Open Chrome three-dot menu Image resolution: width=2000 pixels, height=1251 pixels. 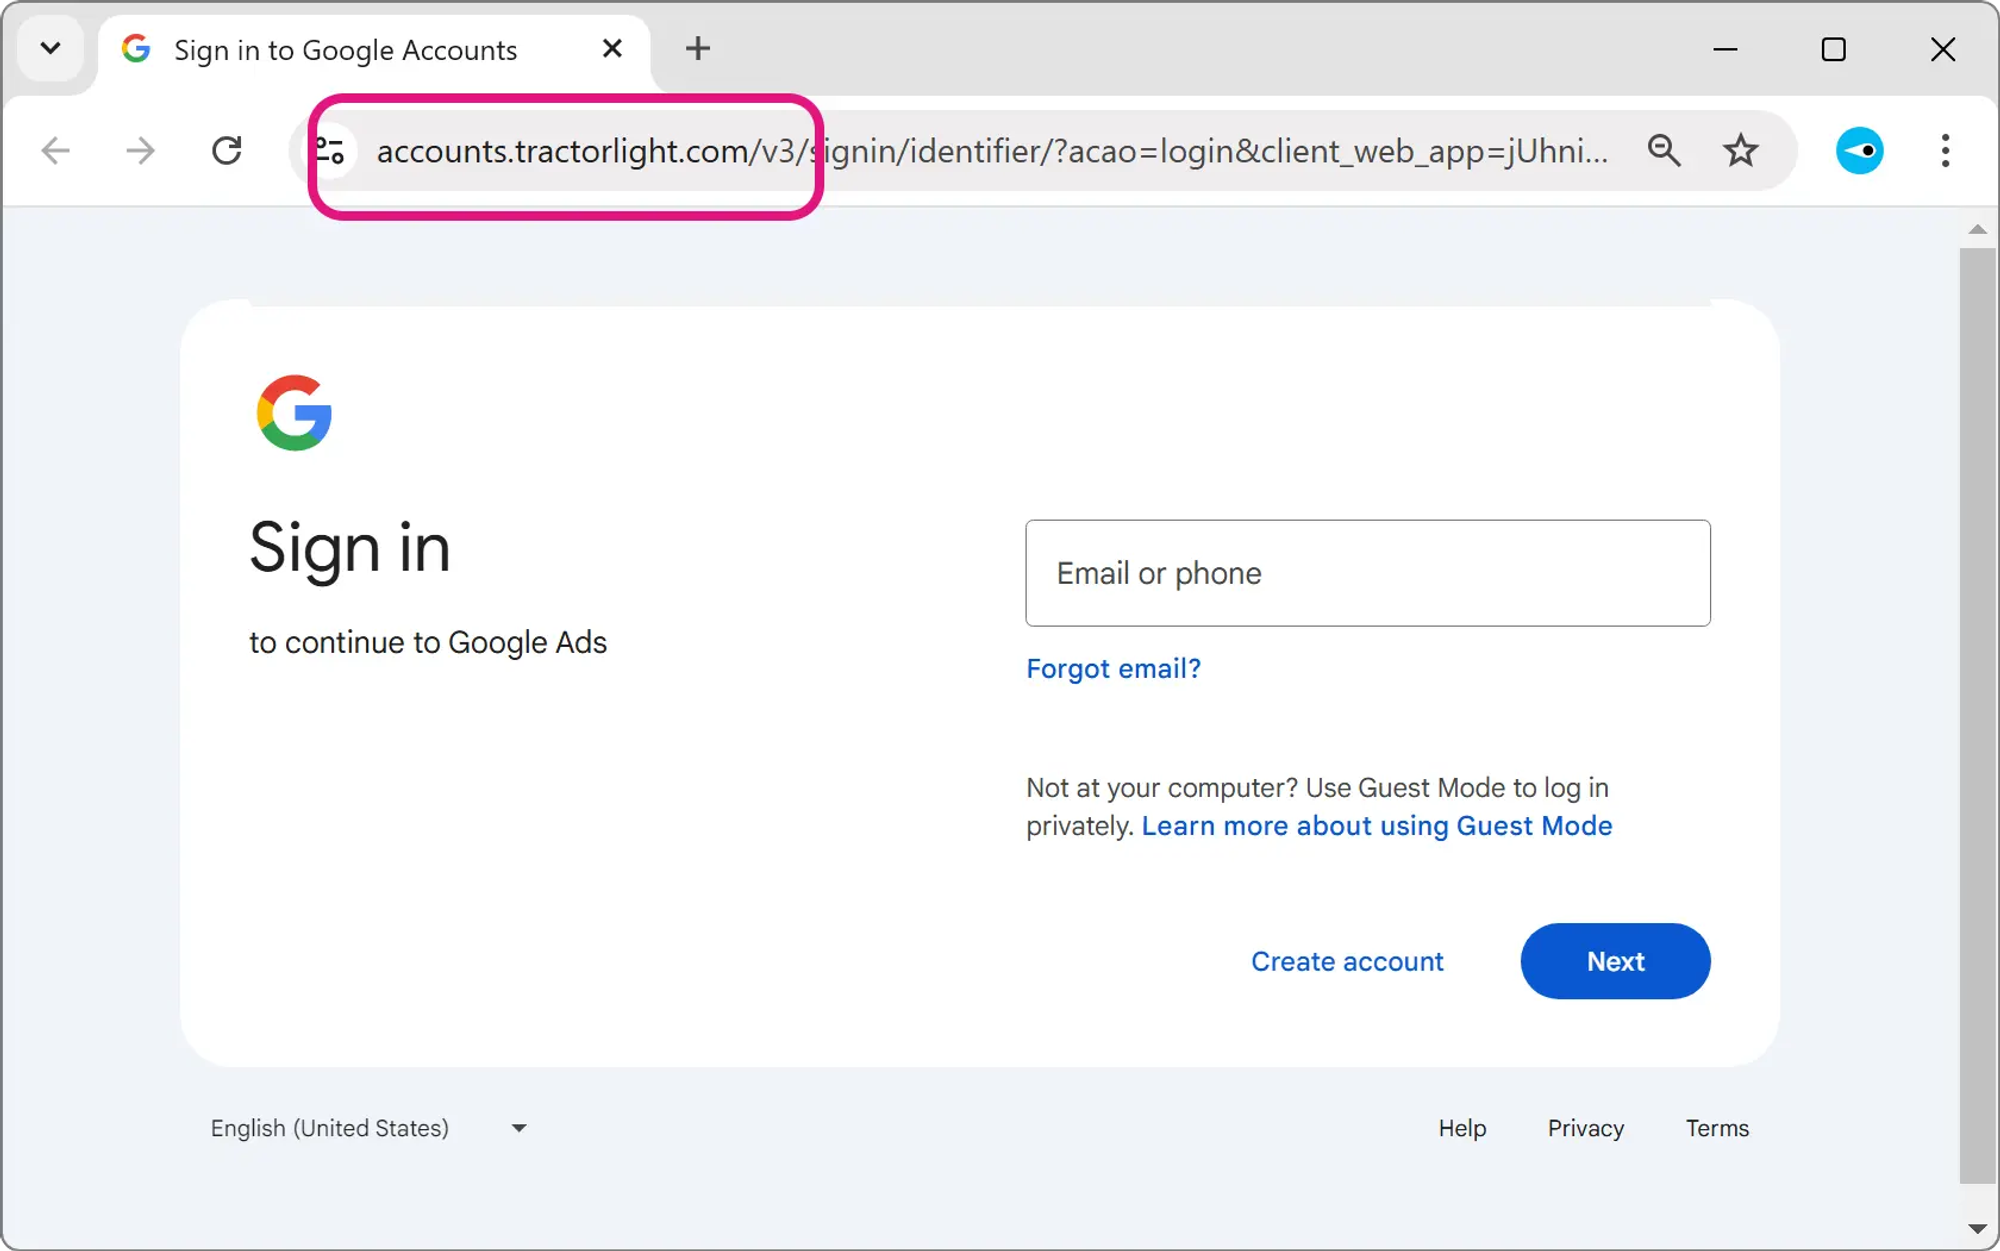pos(1945,151)
